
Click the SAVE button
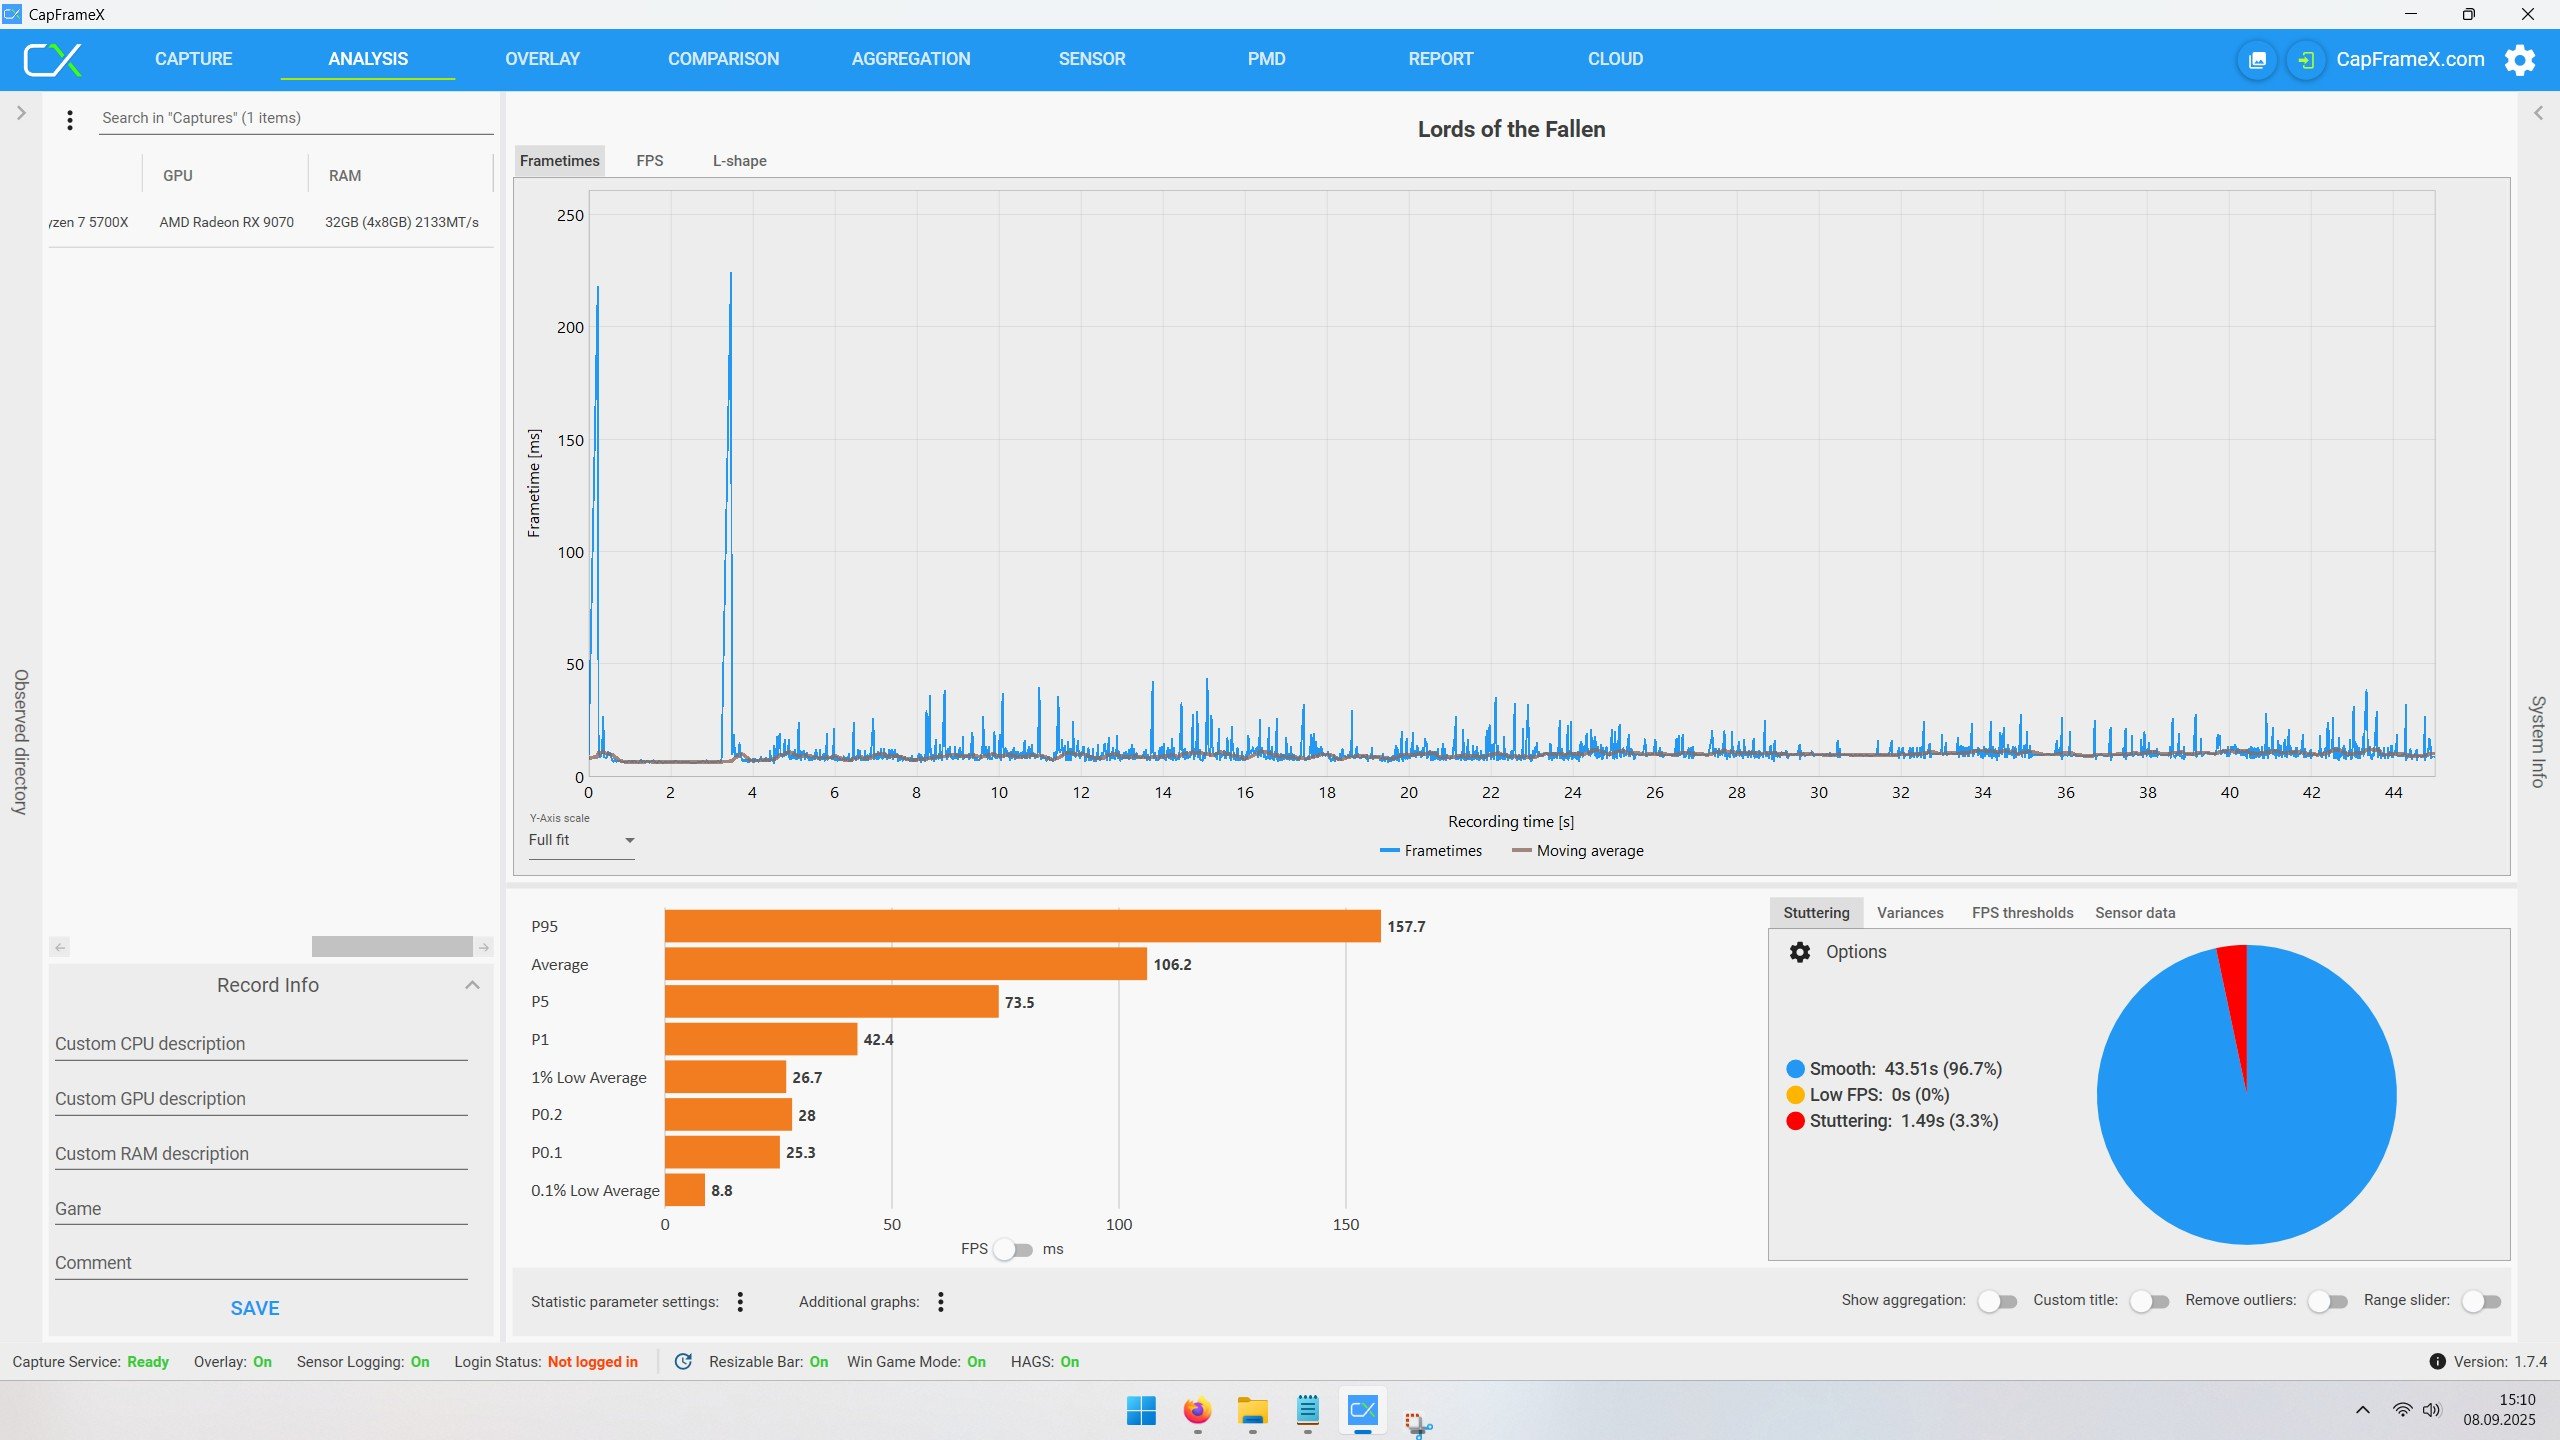tap(255, 1308)
